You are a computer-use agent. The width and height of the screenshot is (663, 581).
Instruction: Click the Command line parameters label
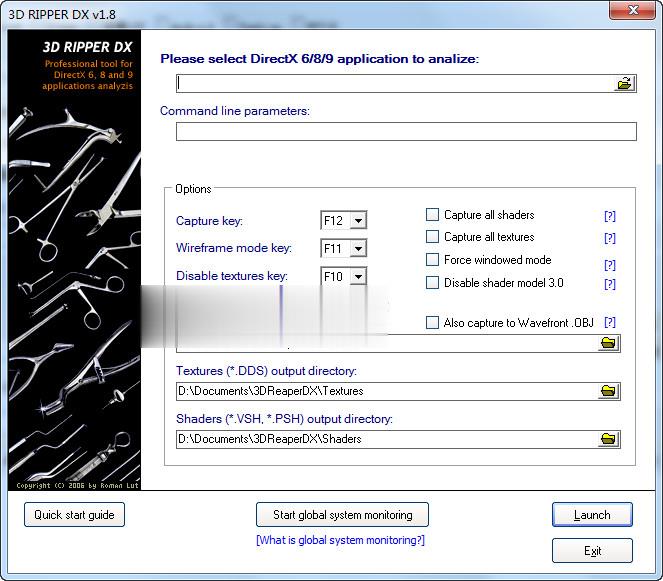tap(235, 111)
